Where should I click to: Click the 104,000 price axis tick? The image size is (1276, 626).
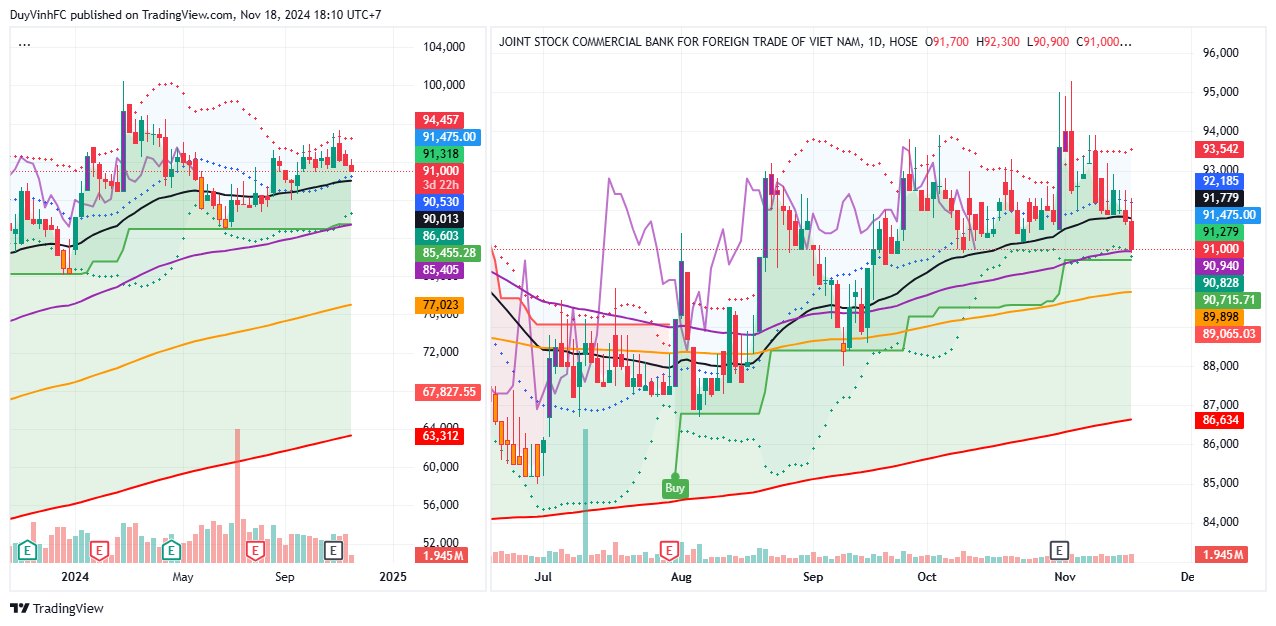pyautogui.click(x=445, y=47)
